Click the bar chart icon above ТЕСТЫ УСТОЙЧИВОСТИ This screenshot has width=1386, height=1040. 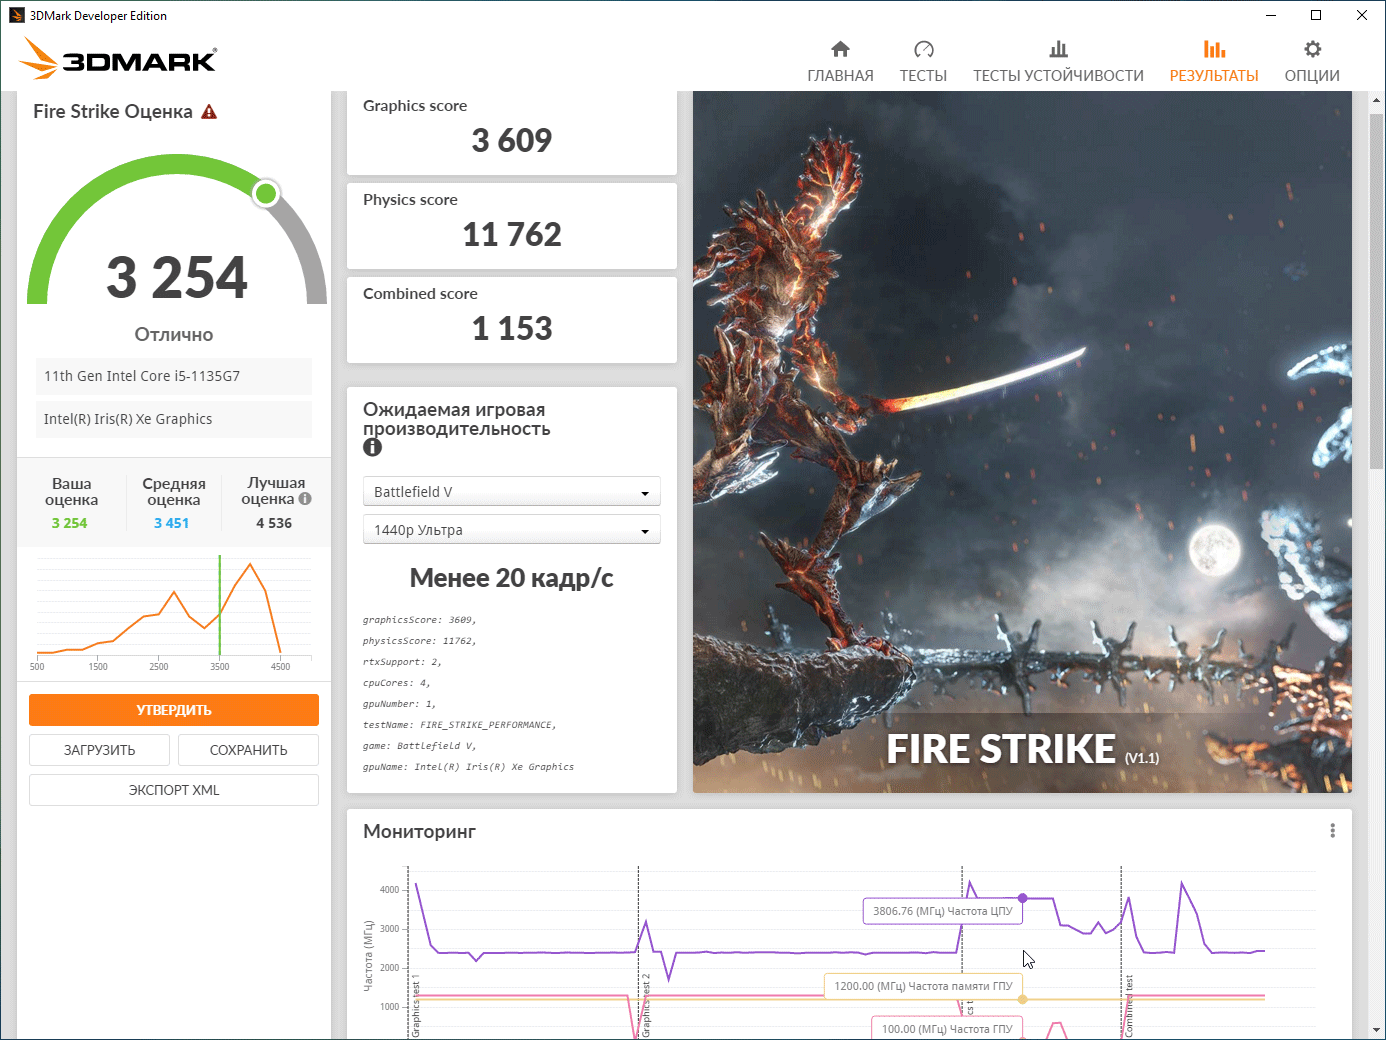click(1058, 49)
